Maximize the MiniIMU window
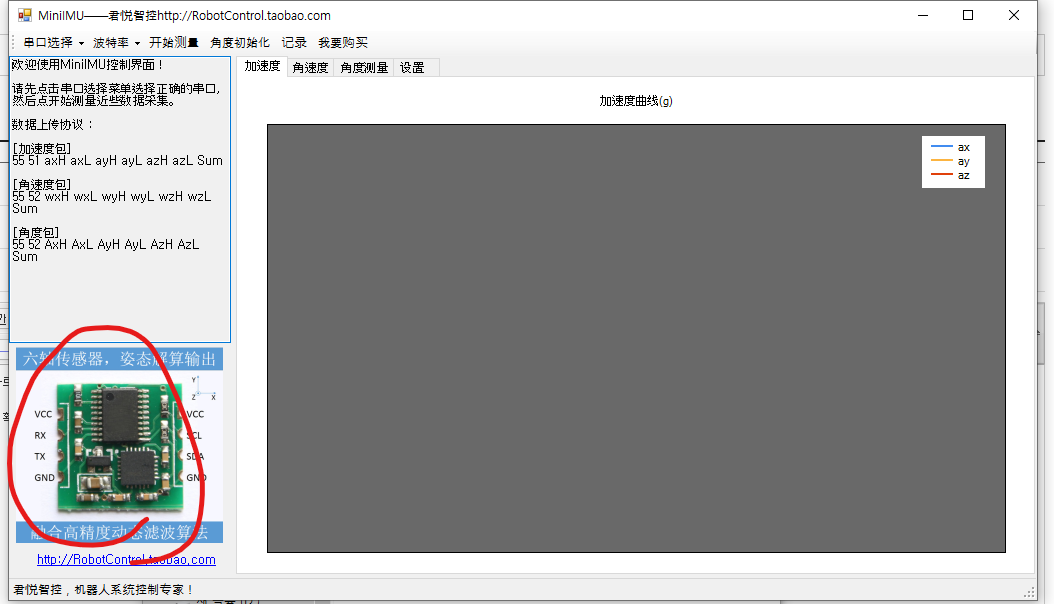The image size is (1054, 604). coord(967,15)
